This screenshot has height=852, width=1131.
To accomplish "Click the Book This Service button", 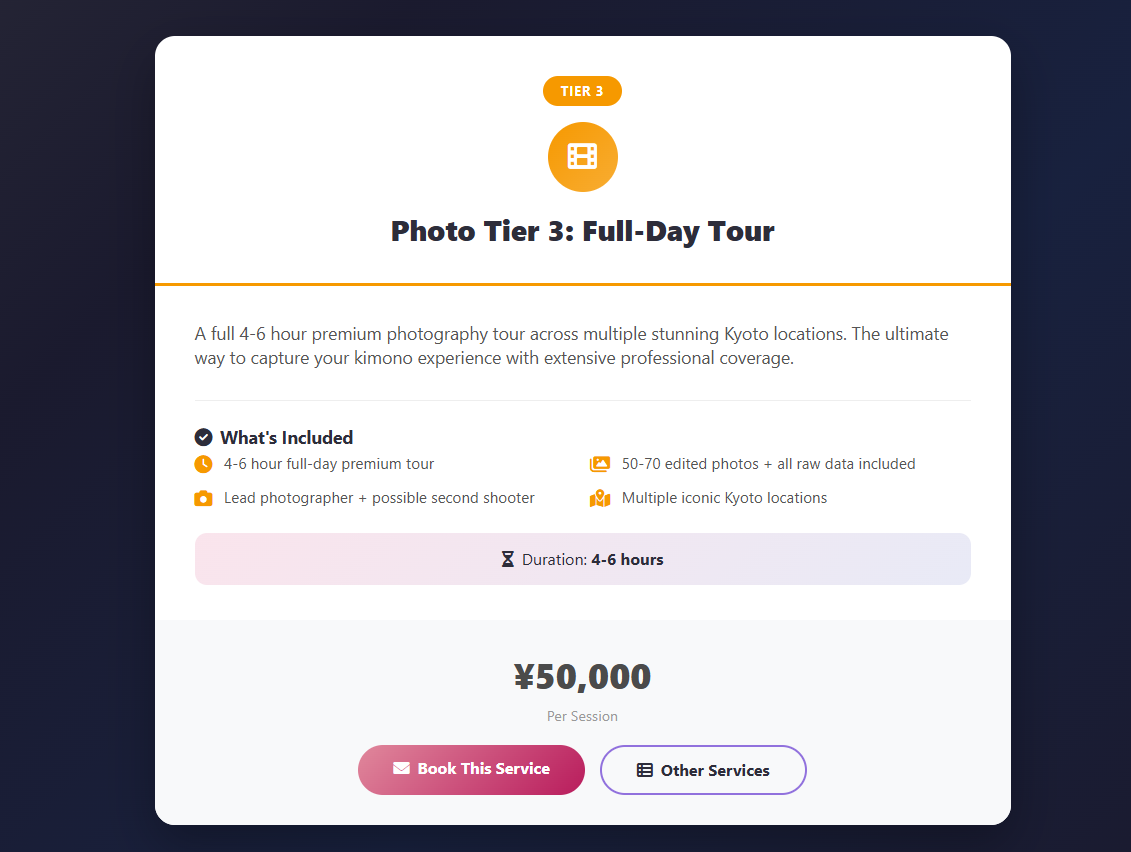I will pyautogui.click(x=471, y=770).
